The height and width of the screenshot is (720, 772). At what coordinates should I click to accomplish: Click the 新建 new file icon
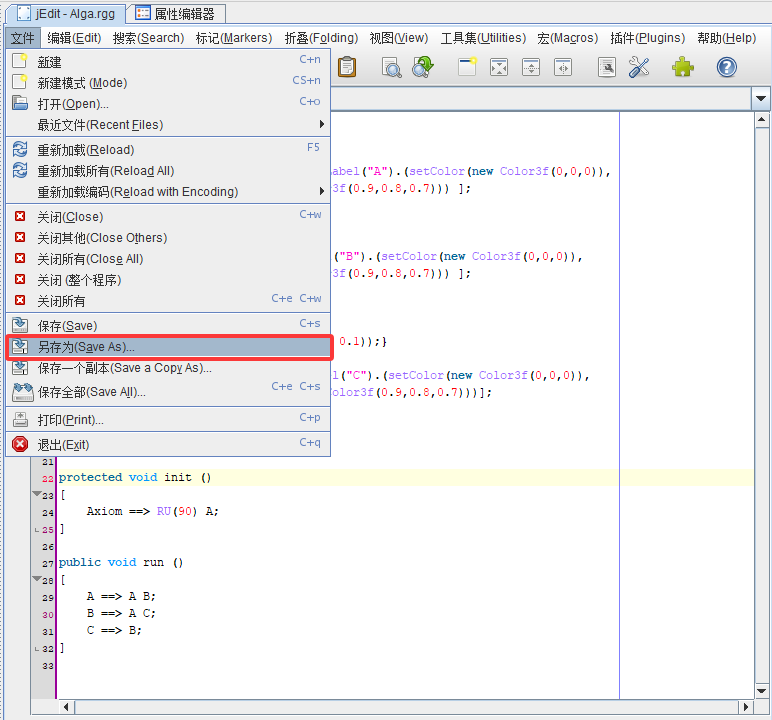pos(20,61)
